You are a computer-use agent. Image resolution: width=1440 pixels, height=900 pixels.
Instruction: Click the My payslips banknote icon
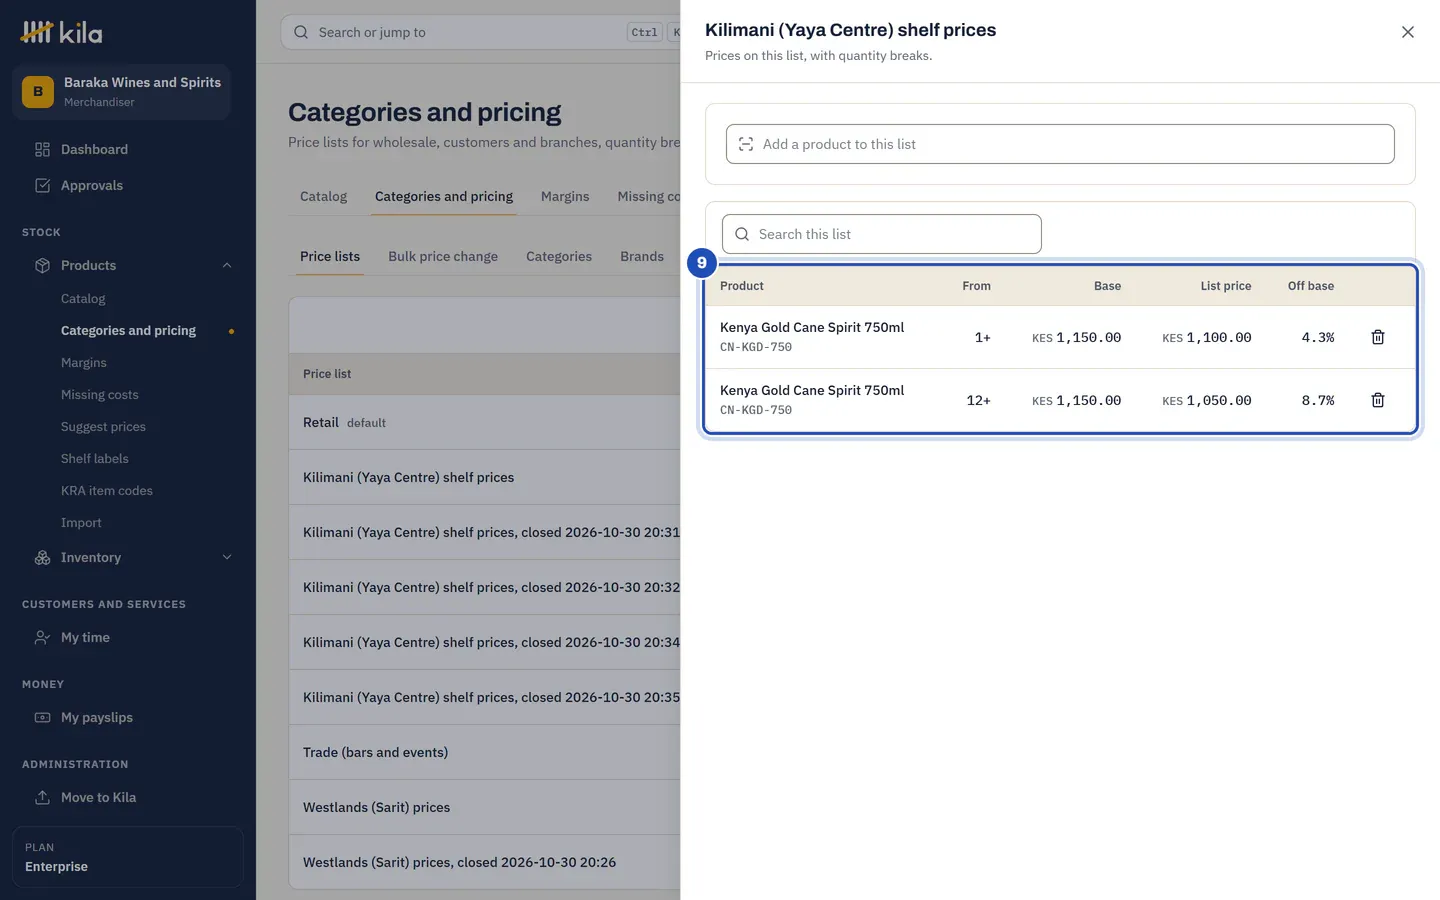[42, 717]
